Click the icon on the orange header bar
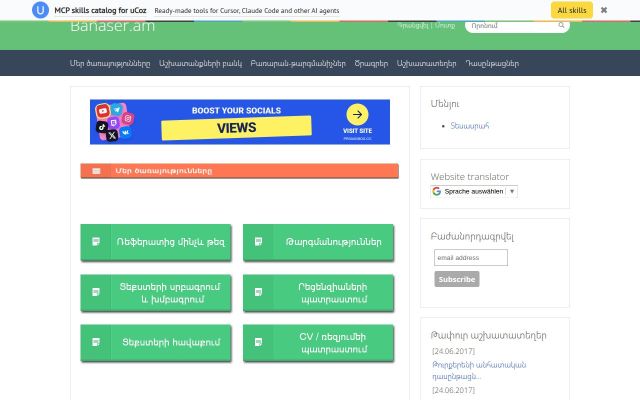Screen dimensions: 640x400 click(96, 171)
